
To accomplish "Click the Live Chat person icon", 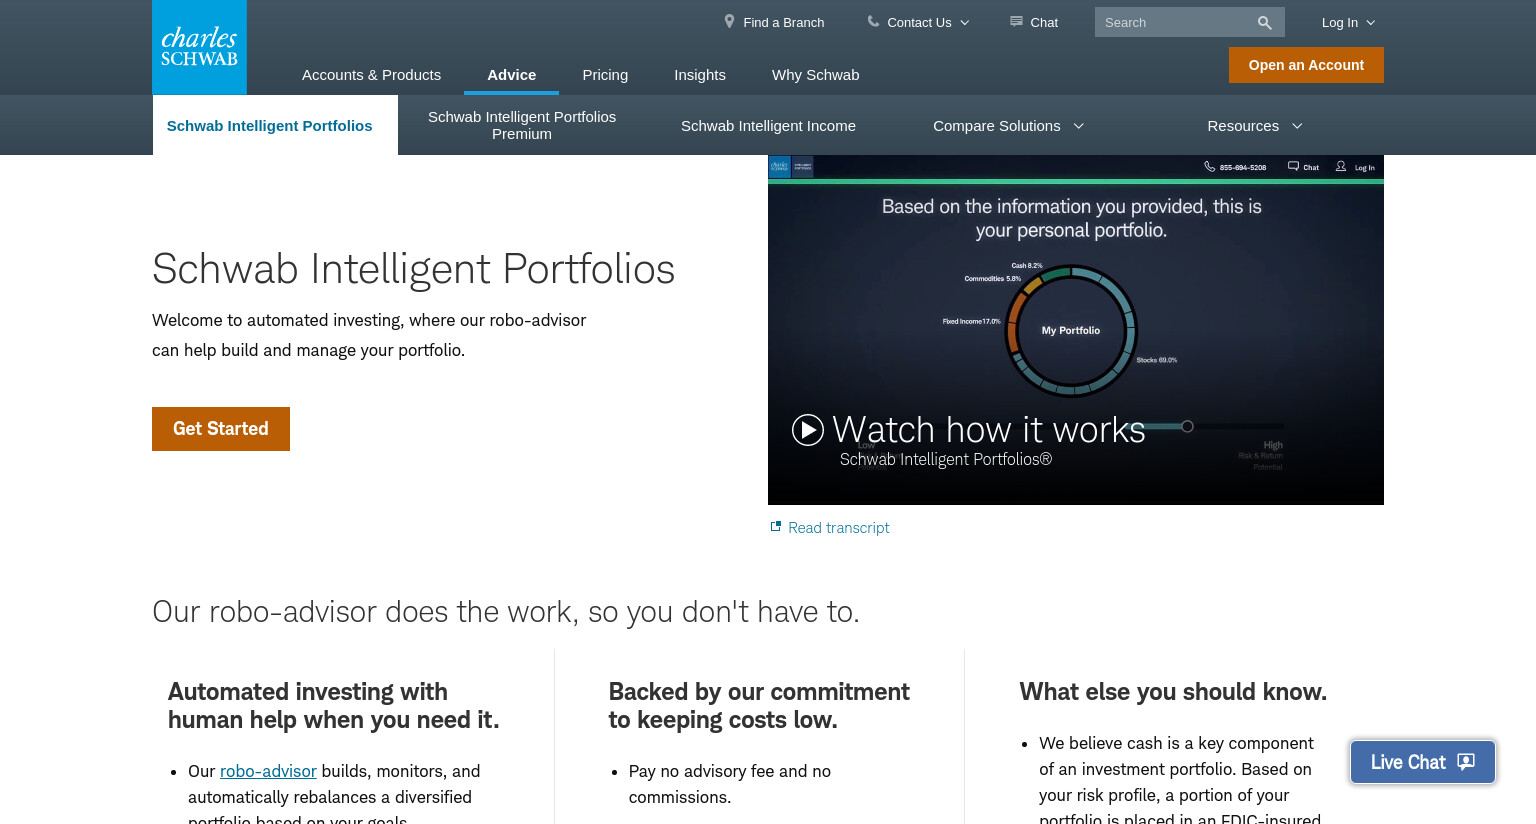I will coord(1466,762).
